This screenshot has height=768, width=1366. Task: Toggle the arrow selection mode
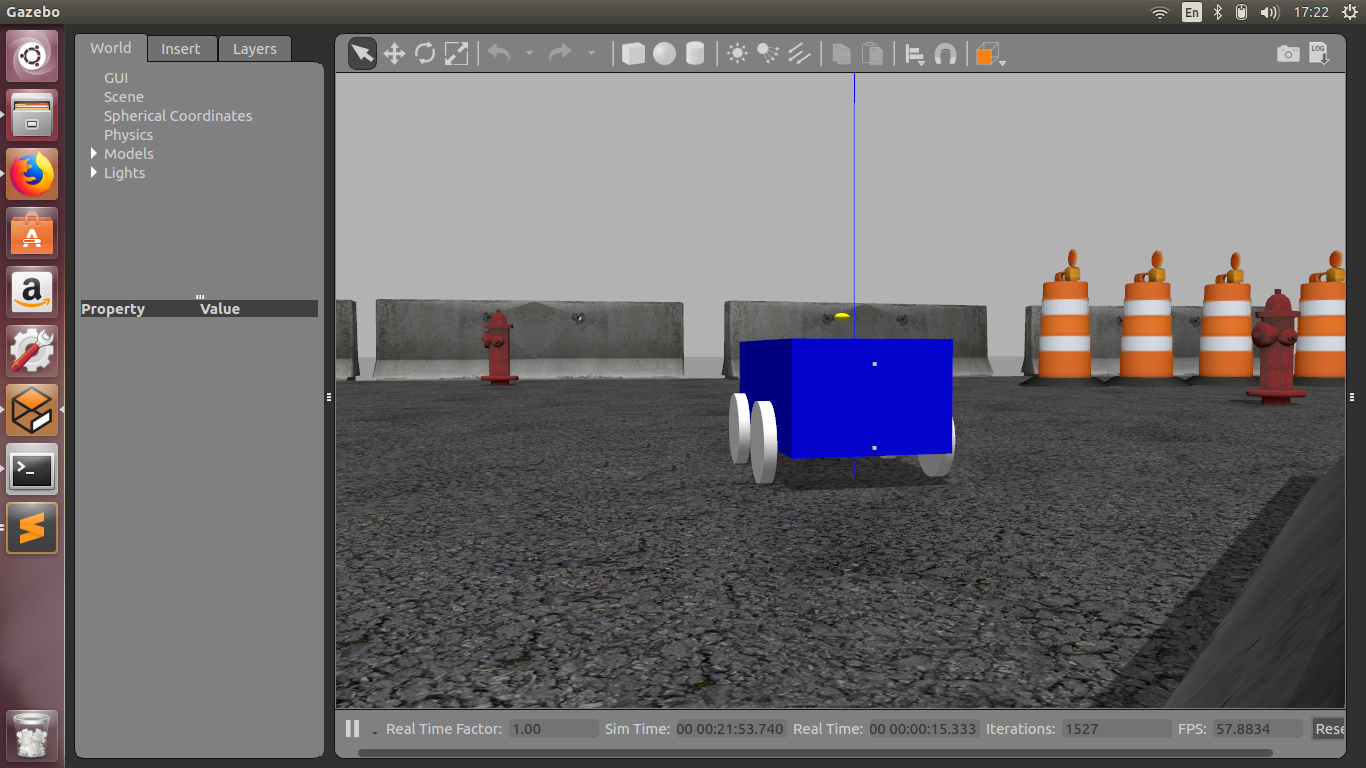coord(362,53)
